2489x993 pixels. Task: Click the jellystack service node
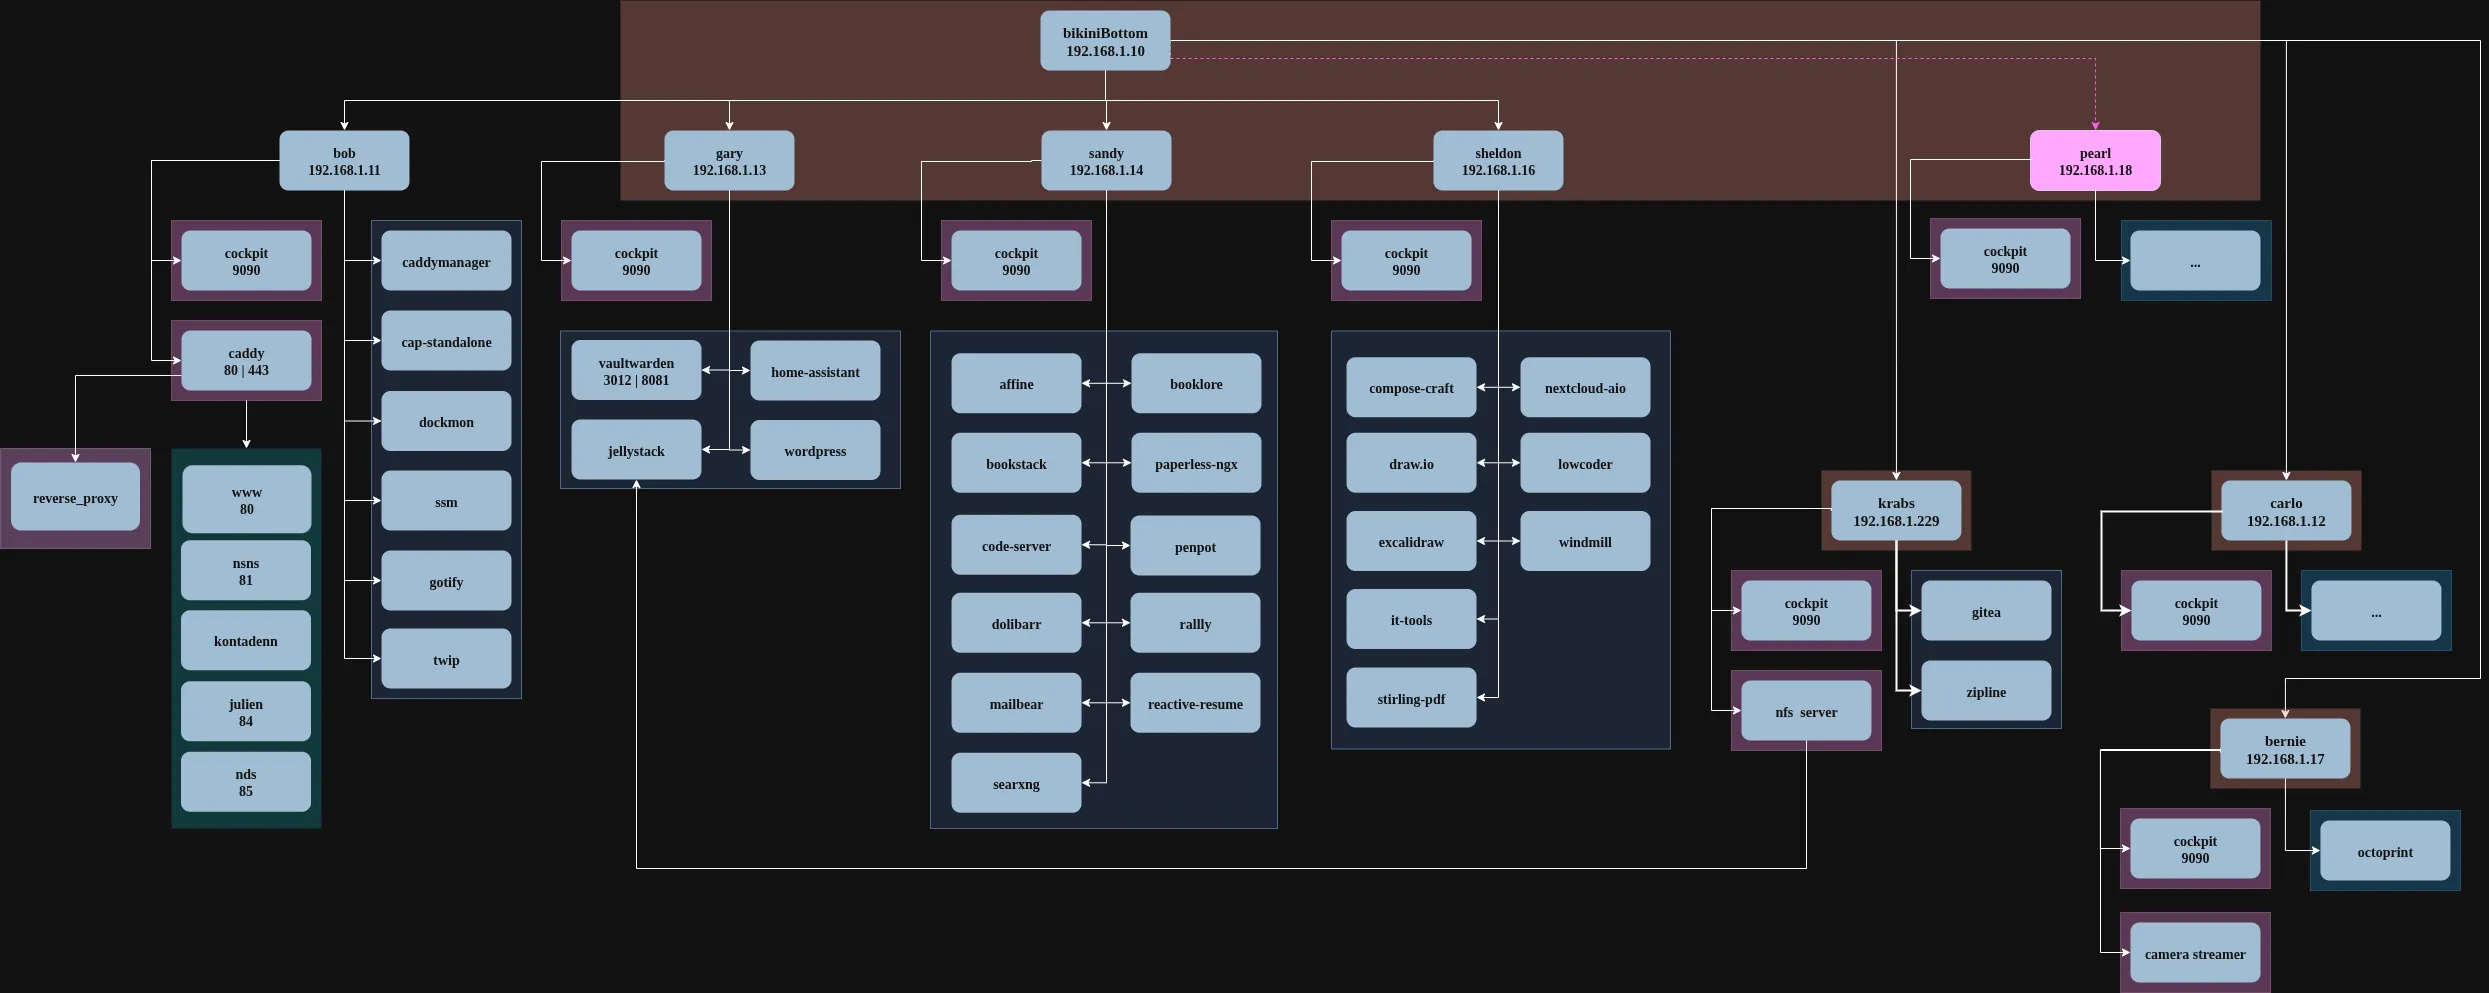(x=636, y=451)
